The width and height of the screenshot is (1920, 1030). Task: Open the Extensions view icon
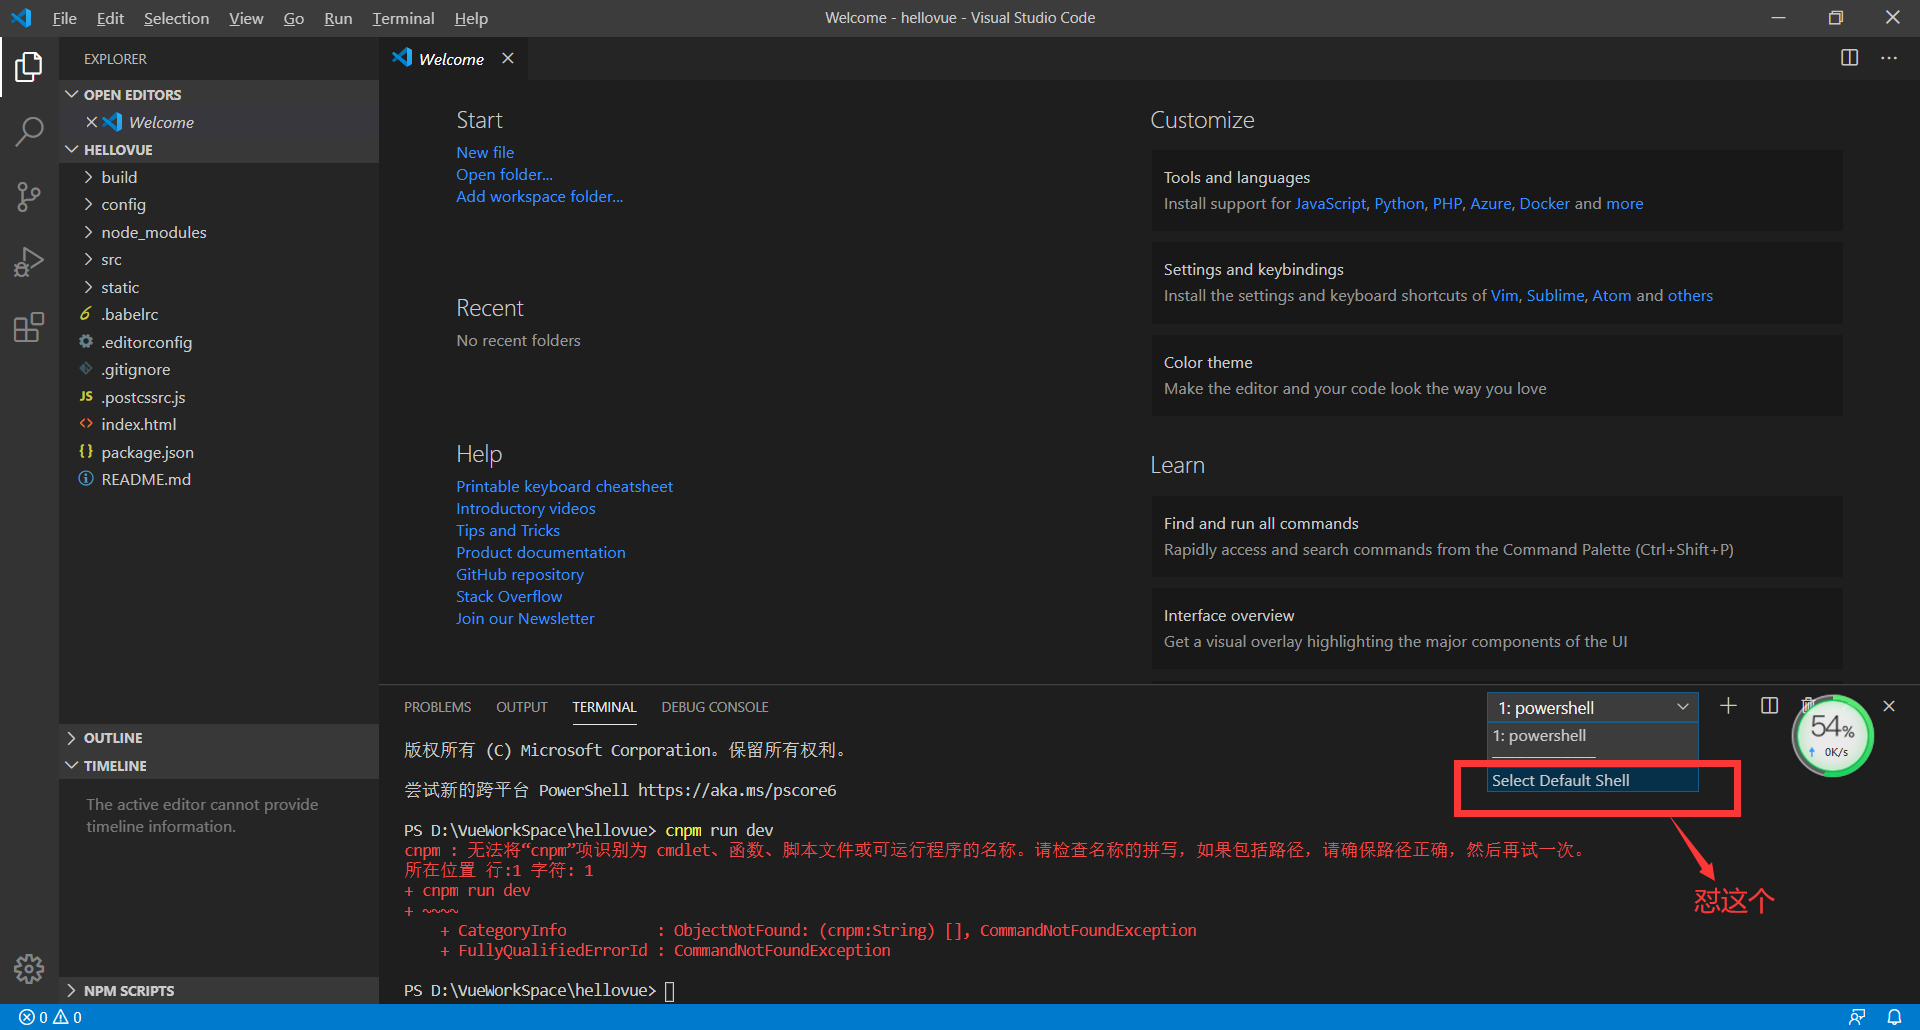29,327
